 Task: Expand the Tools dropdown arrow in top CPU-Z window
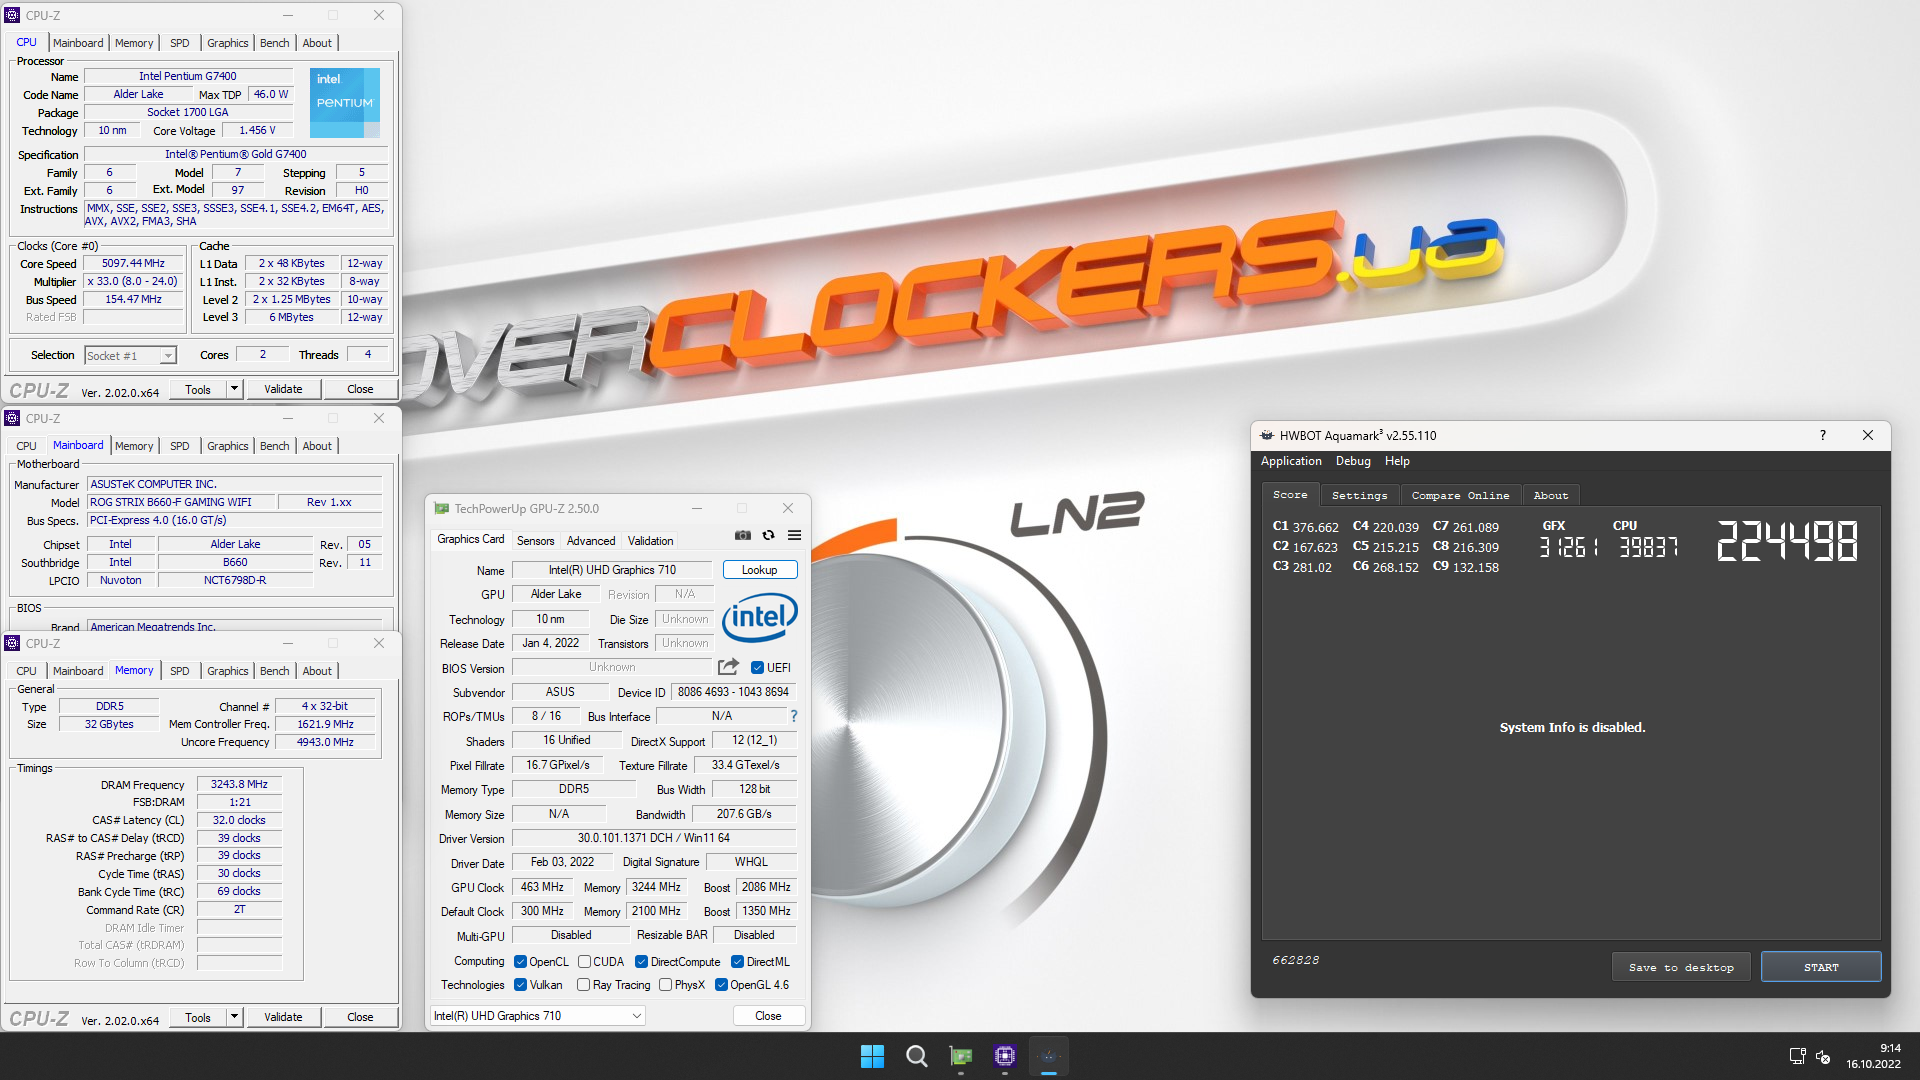point(235,389)
